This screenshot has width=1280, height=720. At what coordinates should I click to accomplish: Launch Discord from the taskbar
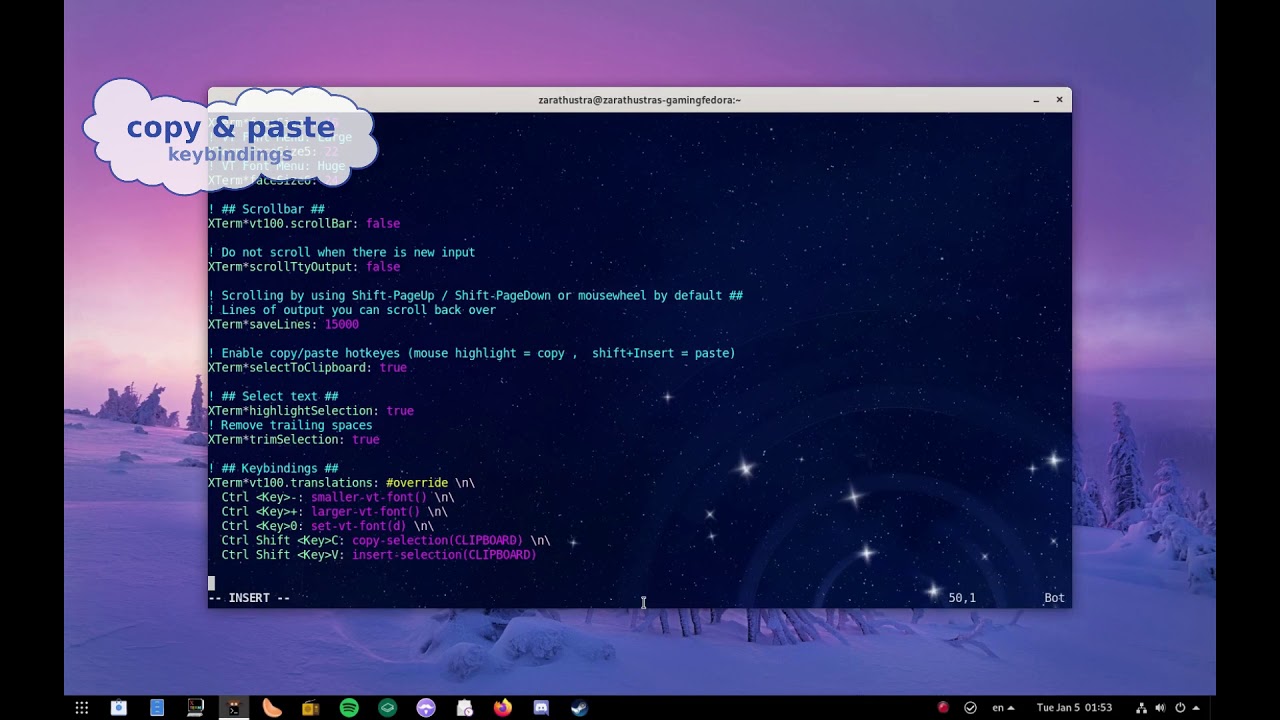(541, 708)
